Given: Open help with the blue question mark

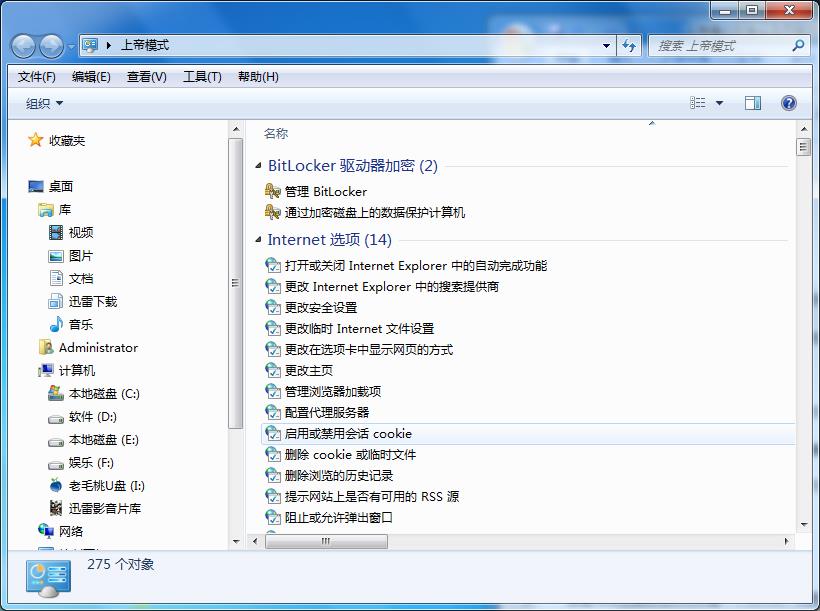Looking at the screenshot, I should tap(789, 103).
